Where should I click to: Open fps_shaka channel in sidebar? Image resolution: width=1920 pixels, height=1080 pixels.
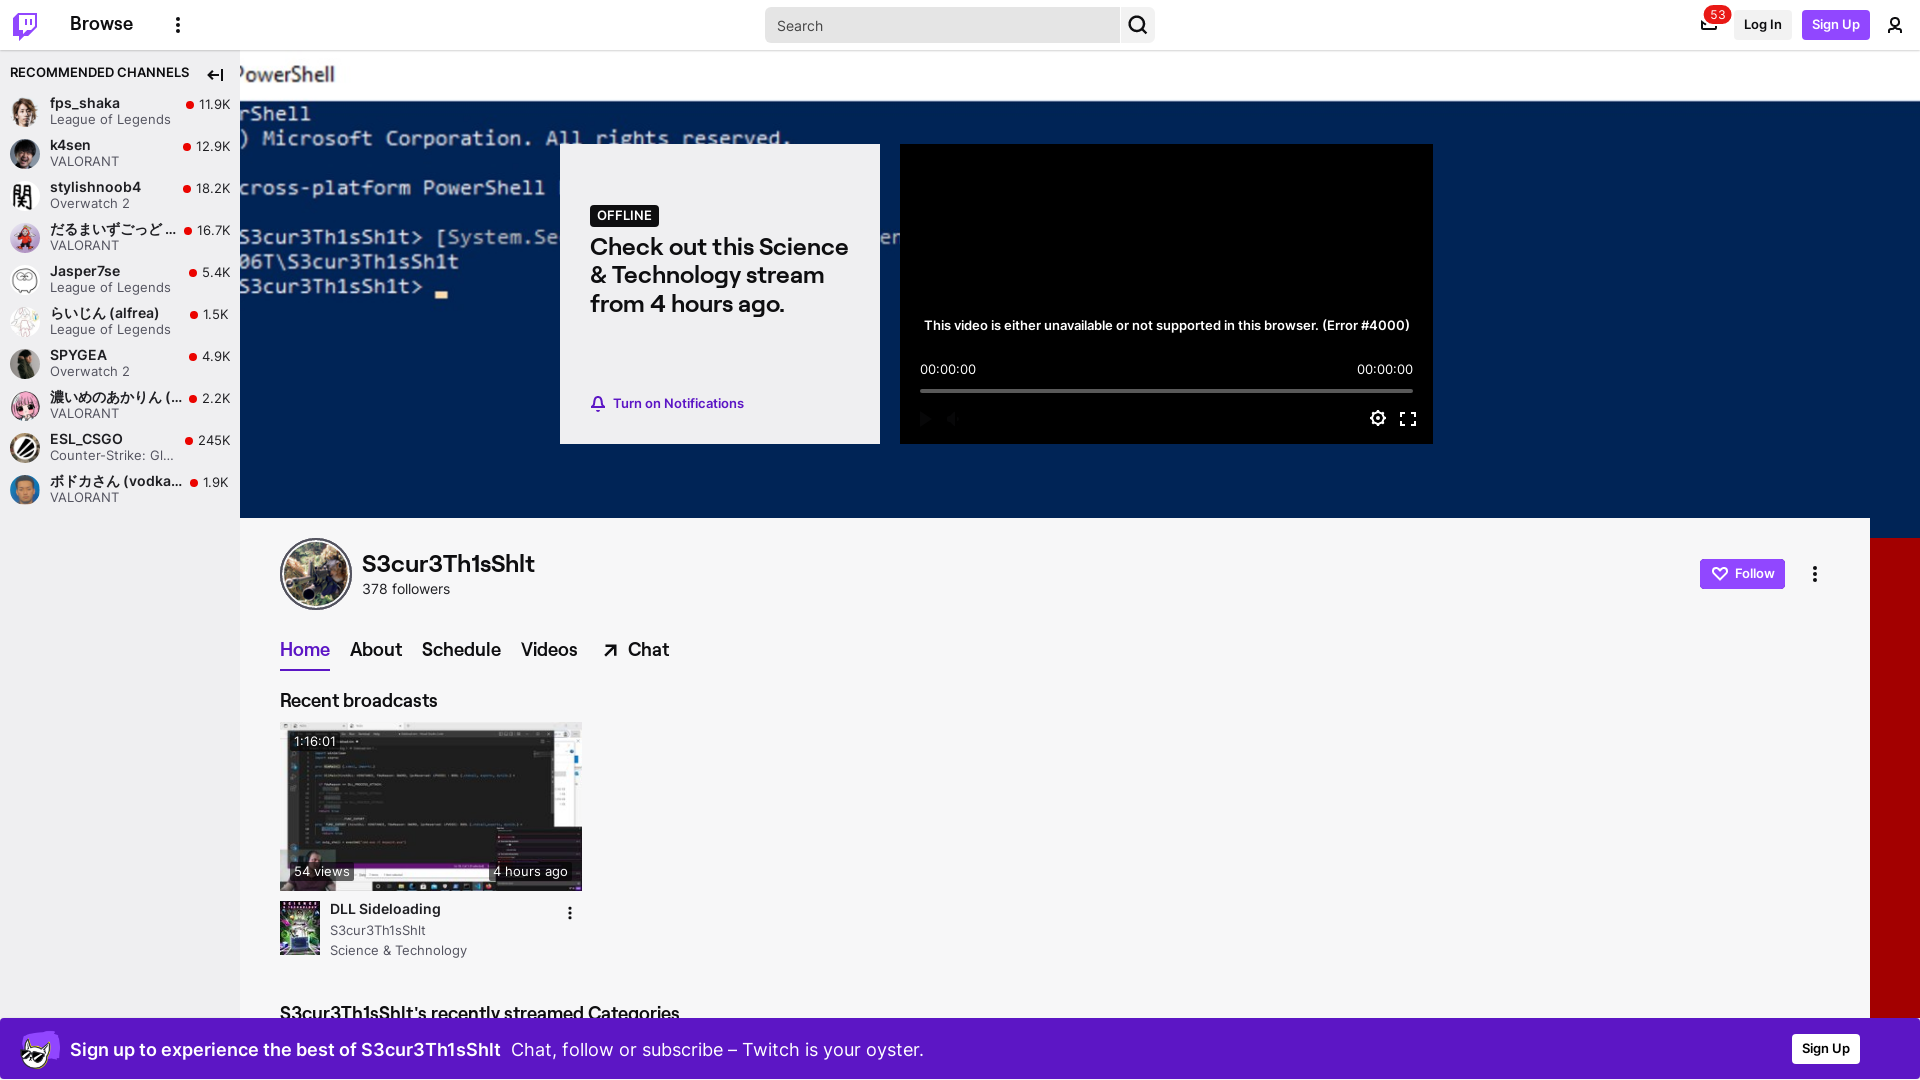(x=120, y=111)
